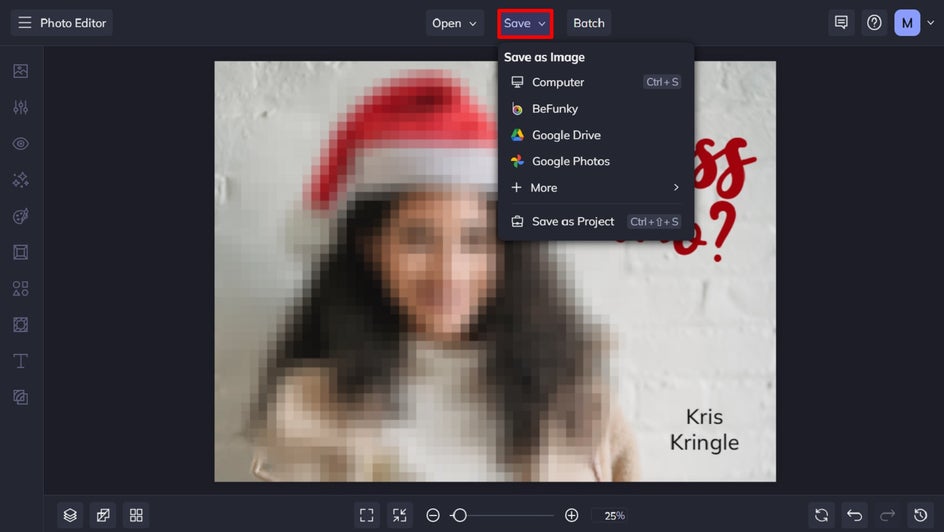
Task: Open the Image Manager panel
Action: pos(20,71)
